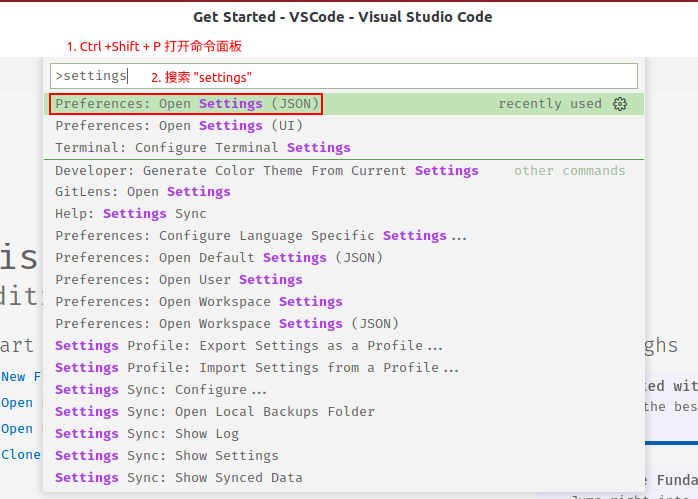698x499 pixels.
Task: Choose GitLens: Open Settings command
Action: [x=344, y=192]
